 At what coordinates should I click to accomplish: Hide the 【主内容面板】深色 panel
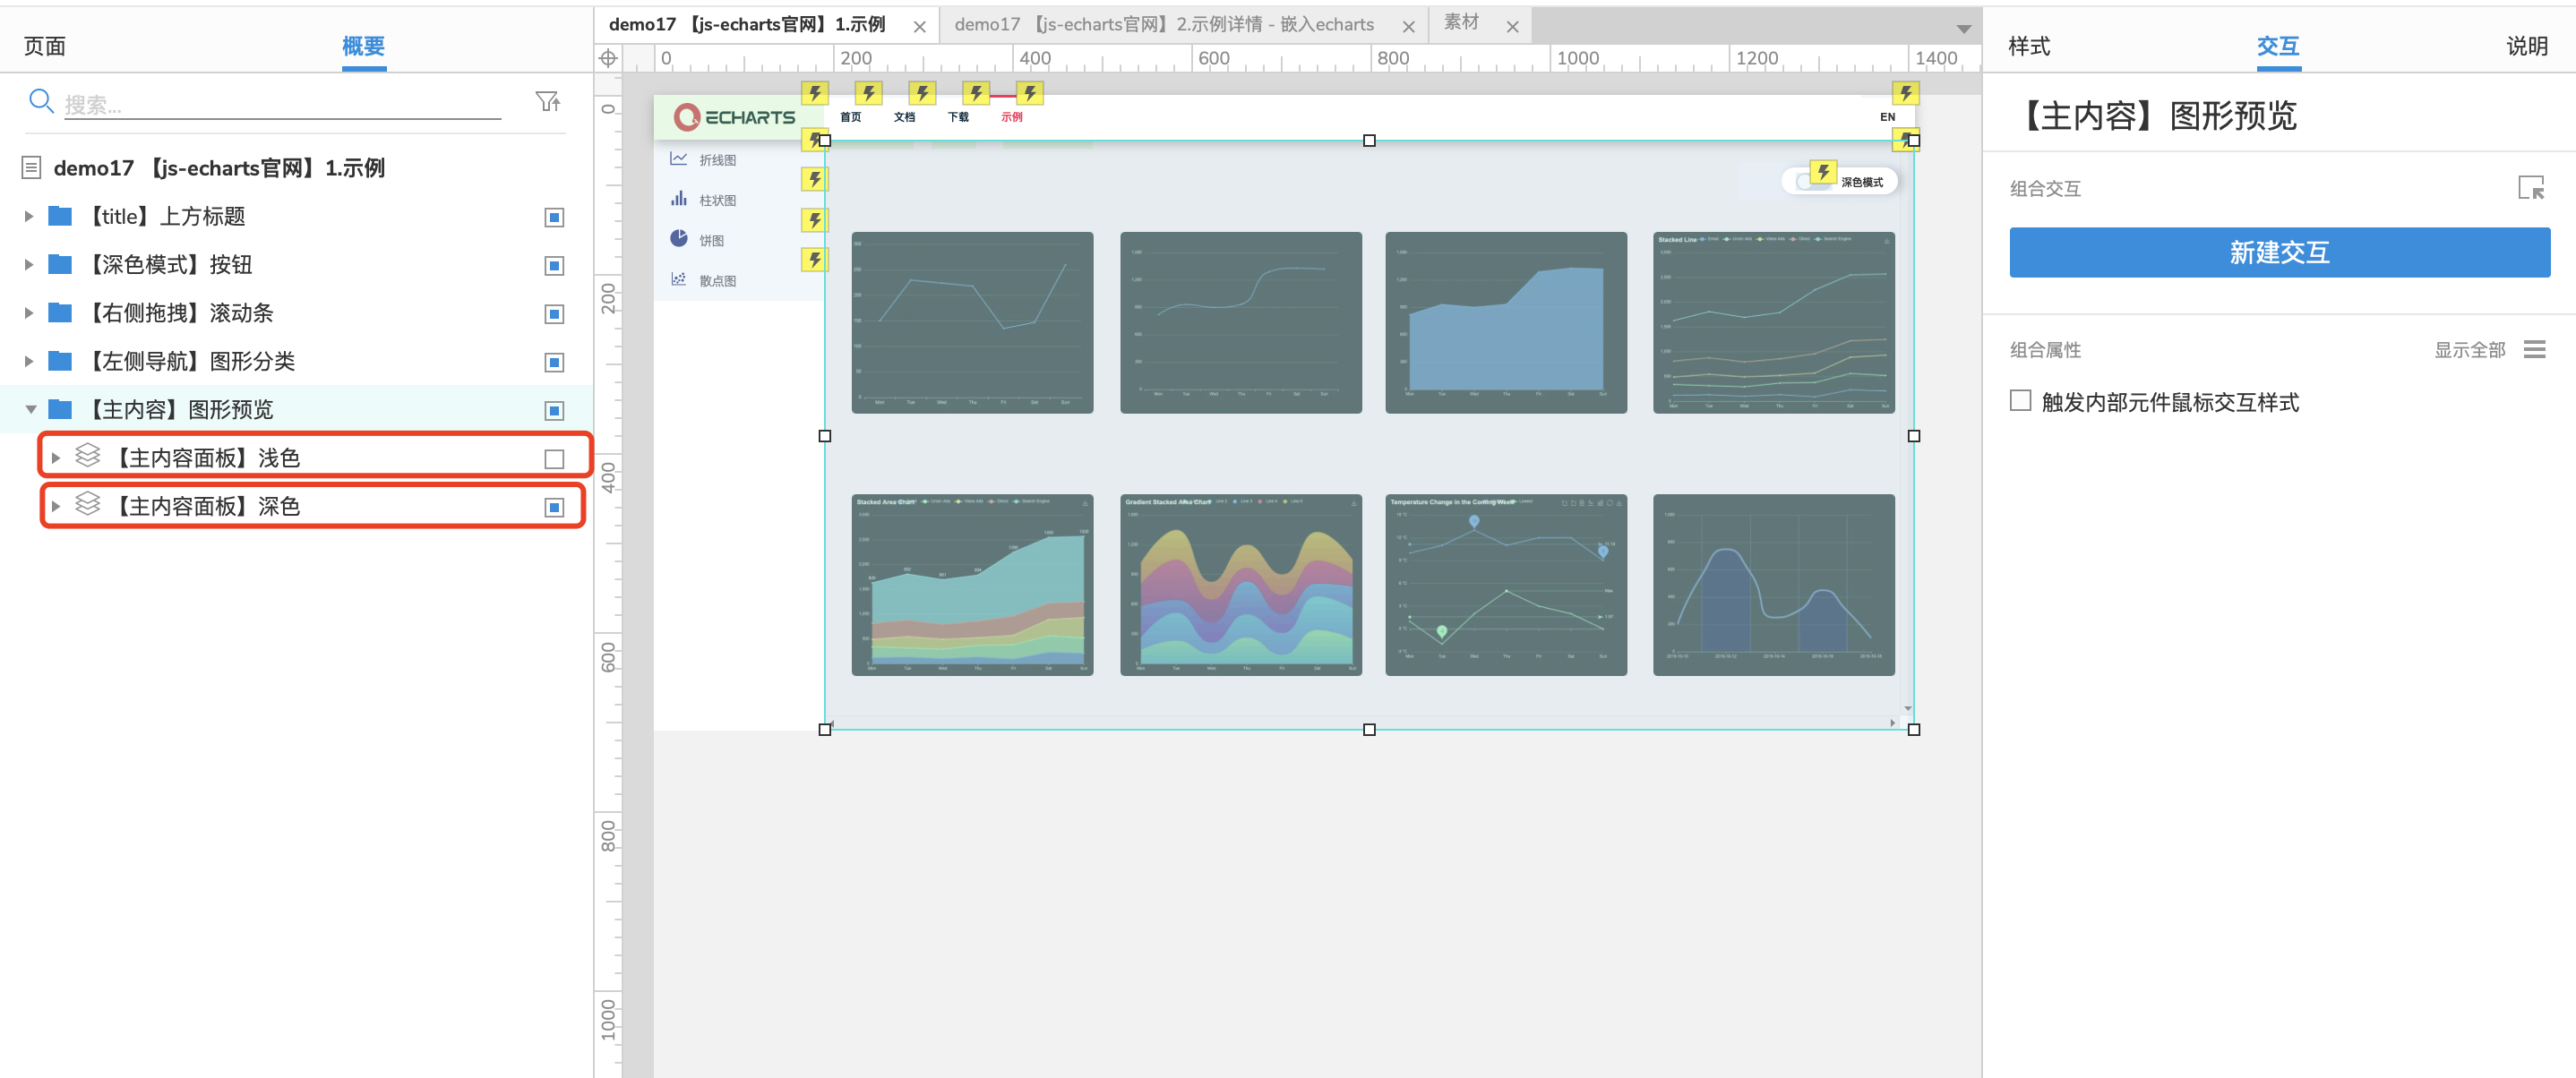(x=554, y=507)
